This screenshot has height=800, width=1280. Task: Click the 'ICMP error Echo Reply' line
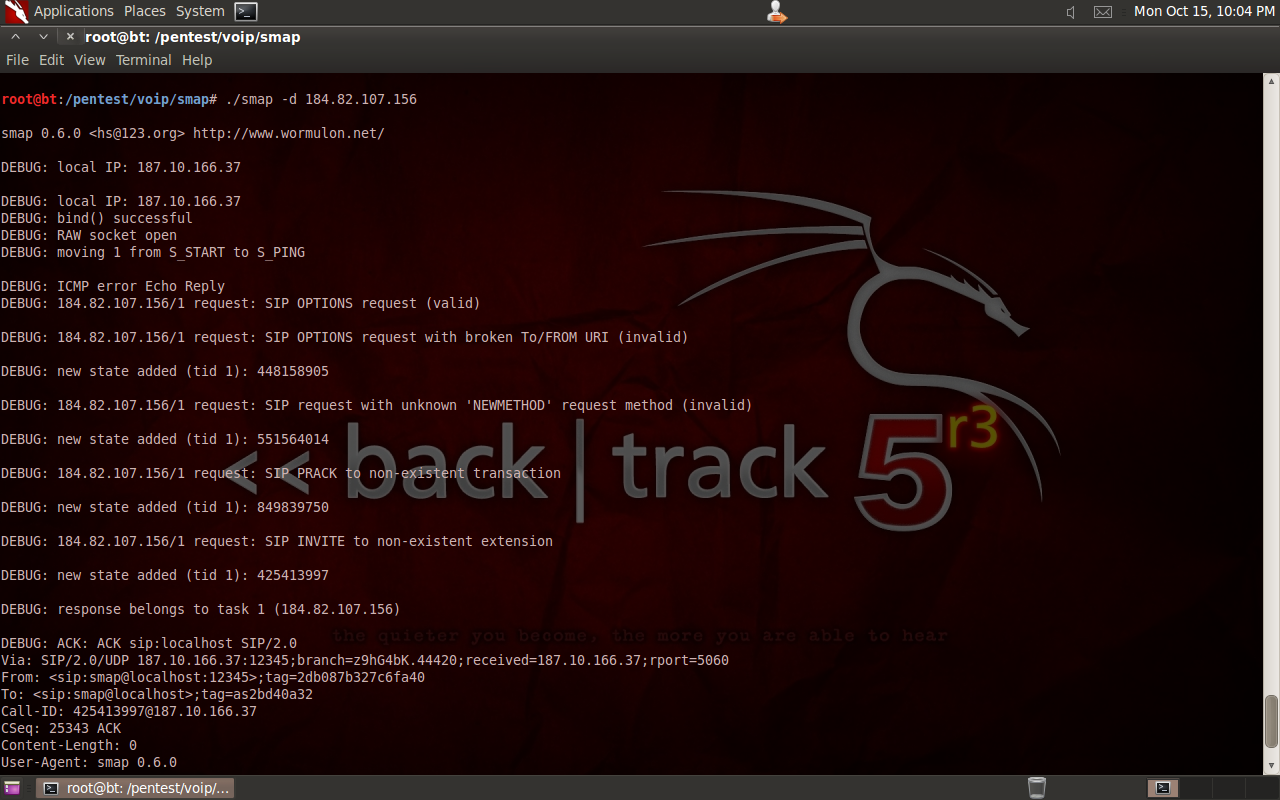113,286
